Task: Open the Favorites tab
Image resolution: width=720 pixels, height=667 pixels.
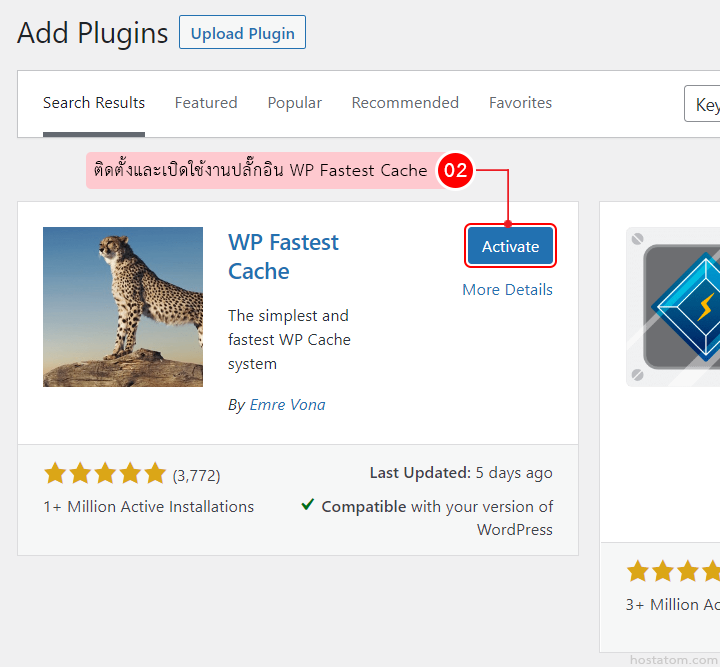Action: click(x=520, y=103)
